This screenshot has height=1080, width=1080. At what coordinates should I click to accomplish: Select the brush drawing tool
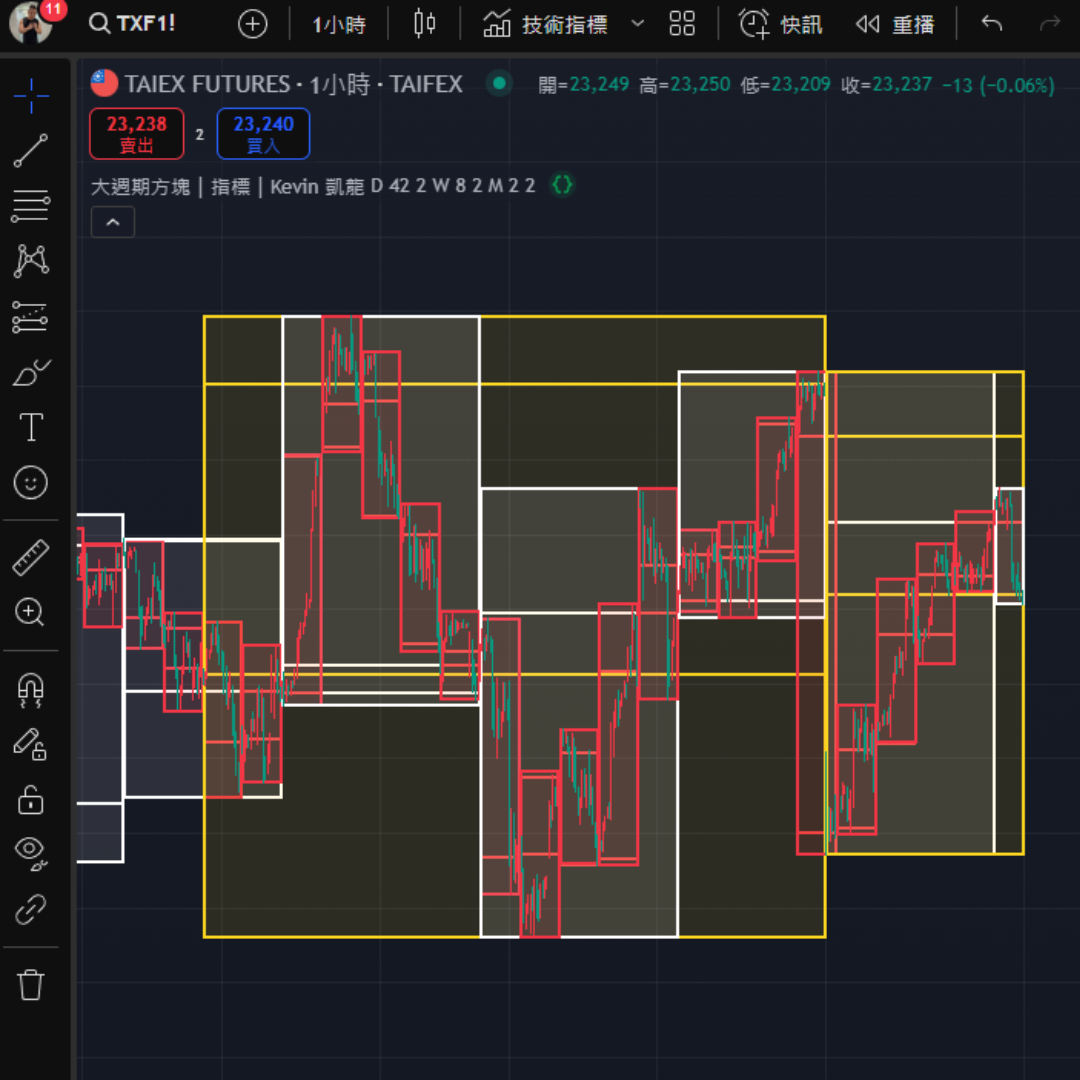click(31, 373)
